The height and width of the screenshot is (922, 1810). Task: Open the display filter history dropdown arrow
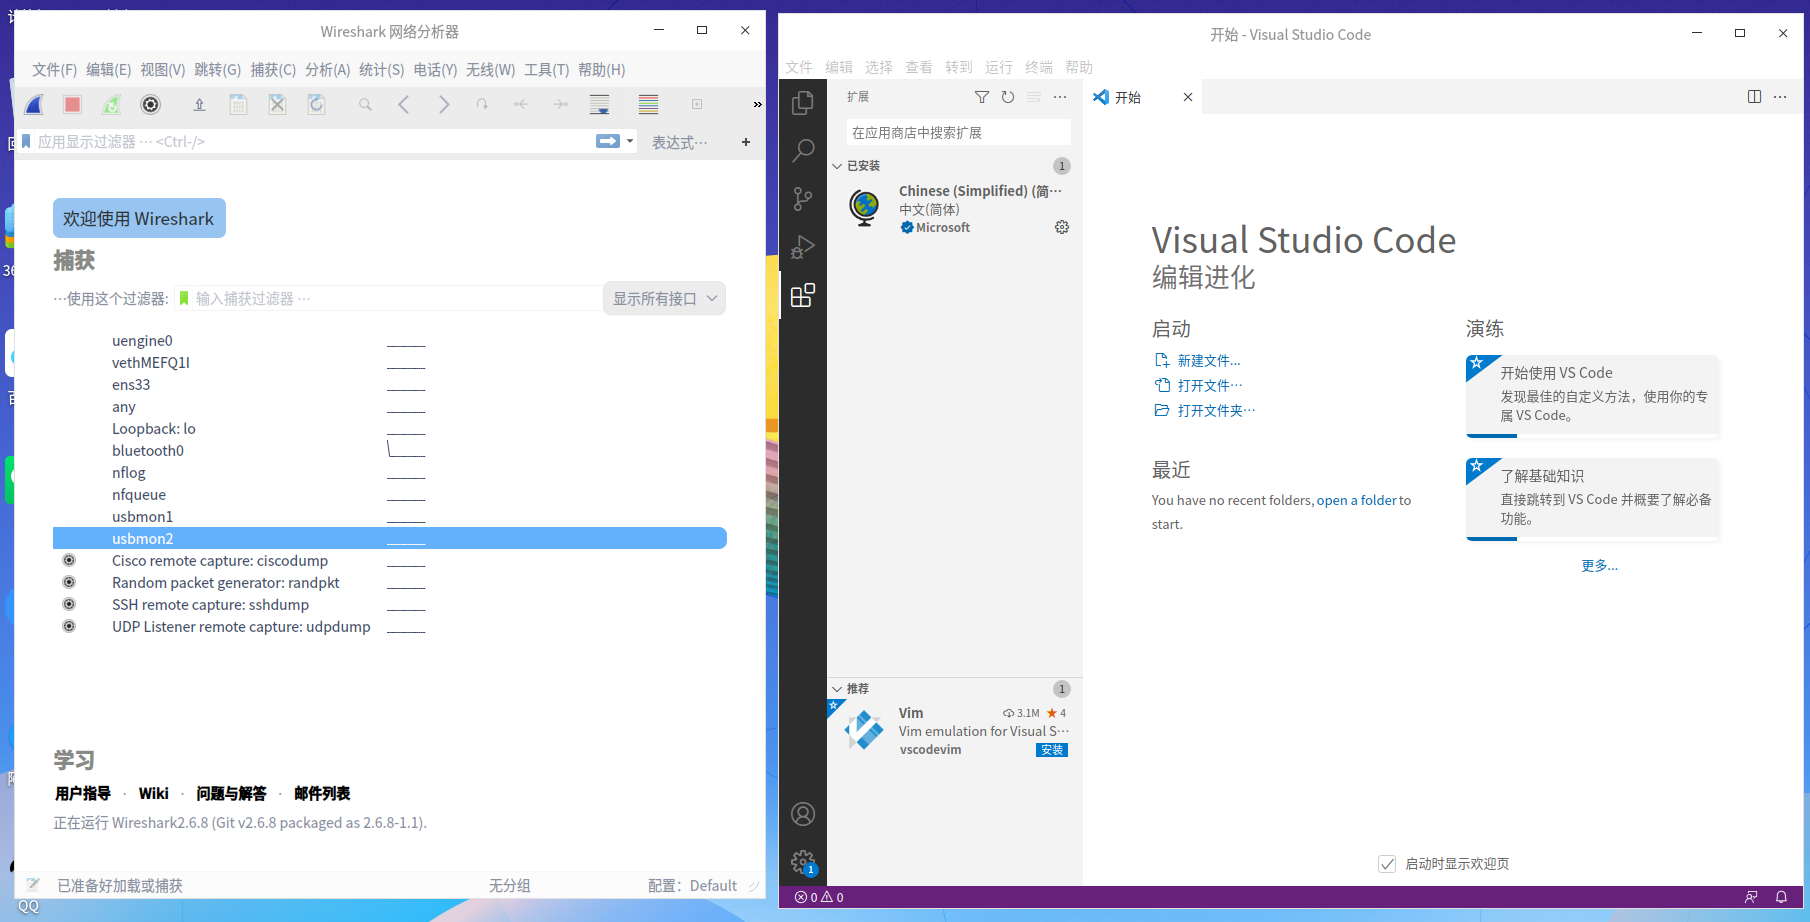[x=630, y=141]
